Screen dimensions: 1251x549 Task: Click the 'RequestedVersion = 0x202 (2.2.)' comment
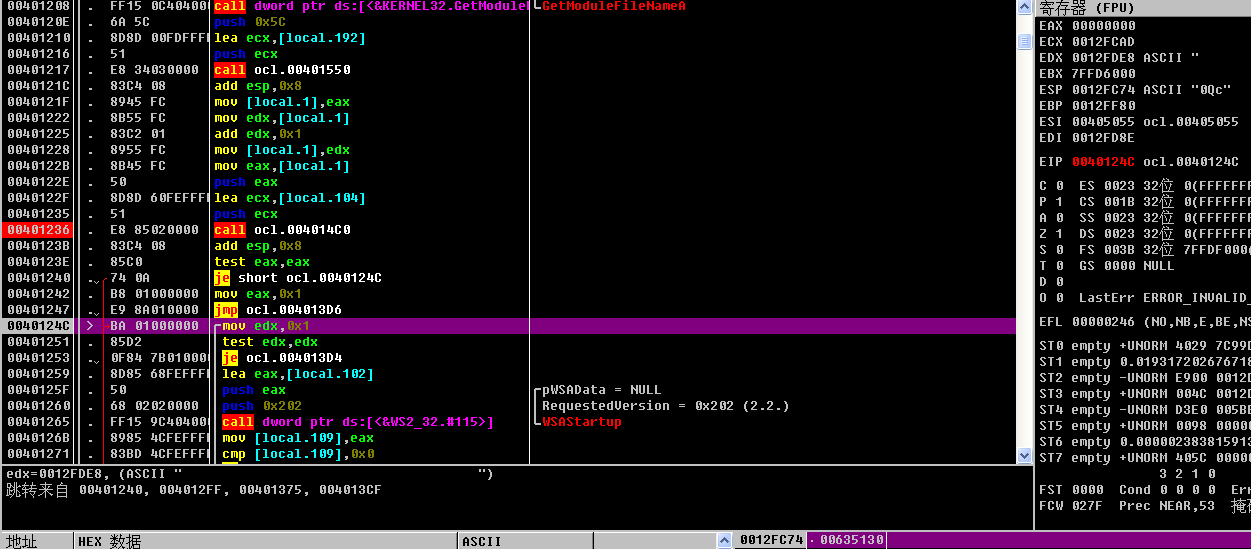(x=666, y=406)
